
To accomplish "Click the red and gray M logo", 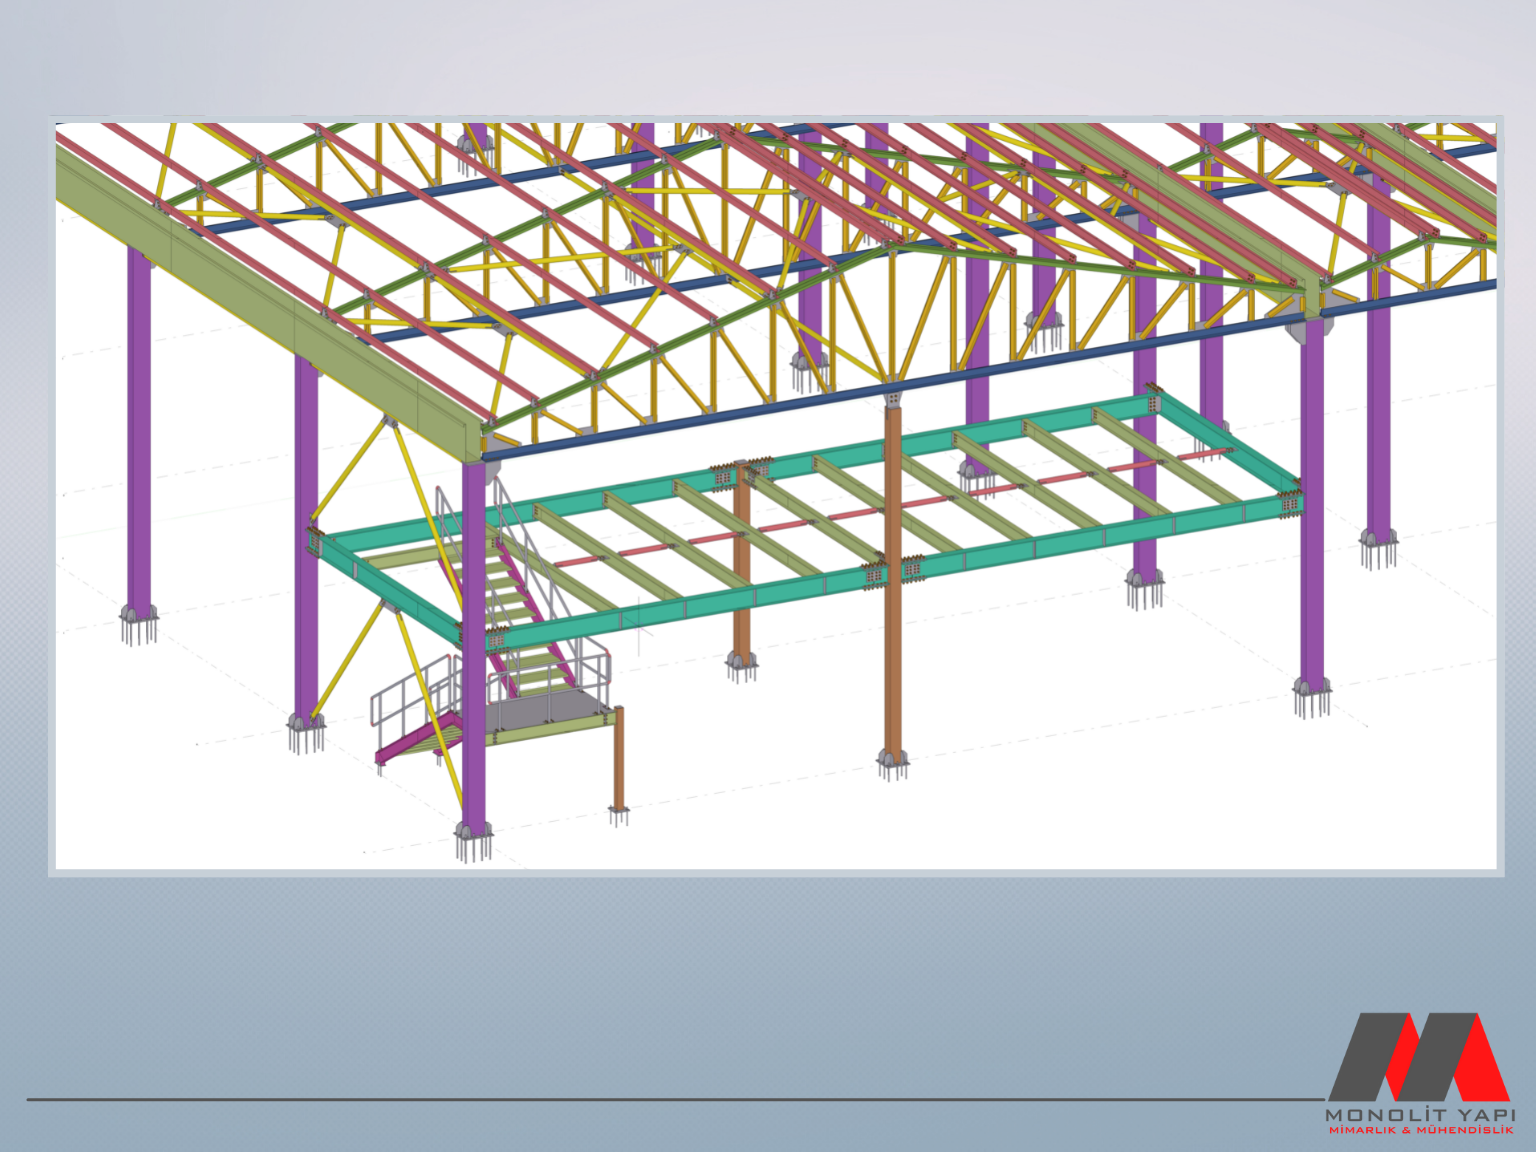I will pos(1418,1056).
